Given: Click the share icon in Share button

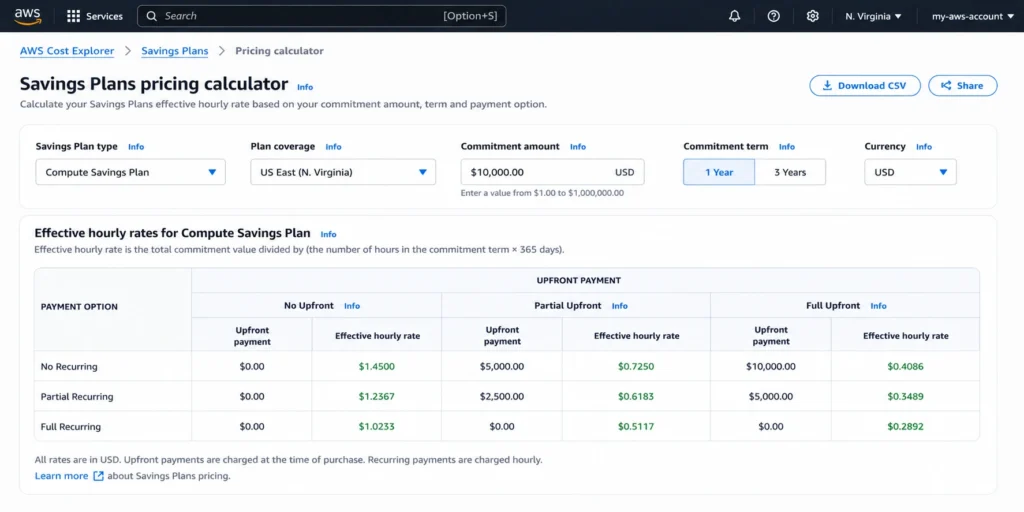Looking at the screenshot, I should point(946,86).
